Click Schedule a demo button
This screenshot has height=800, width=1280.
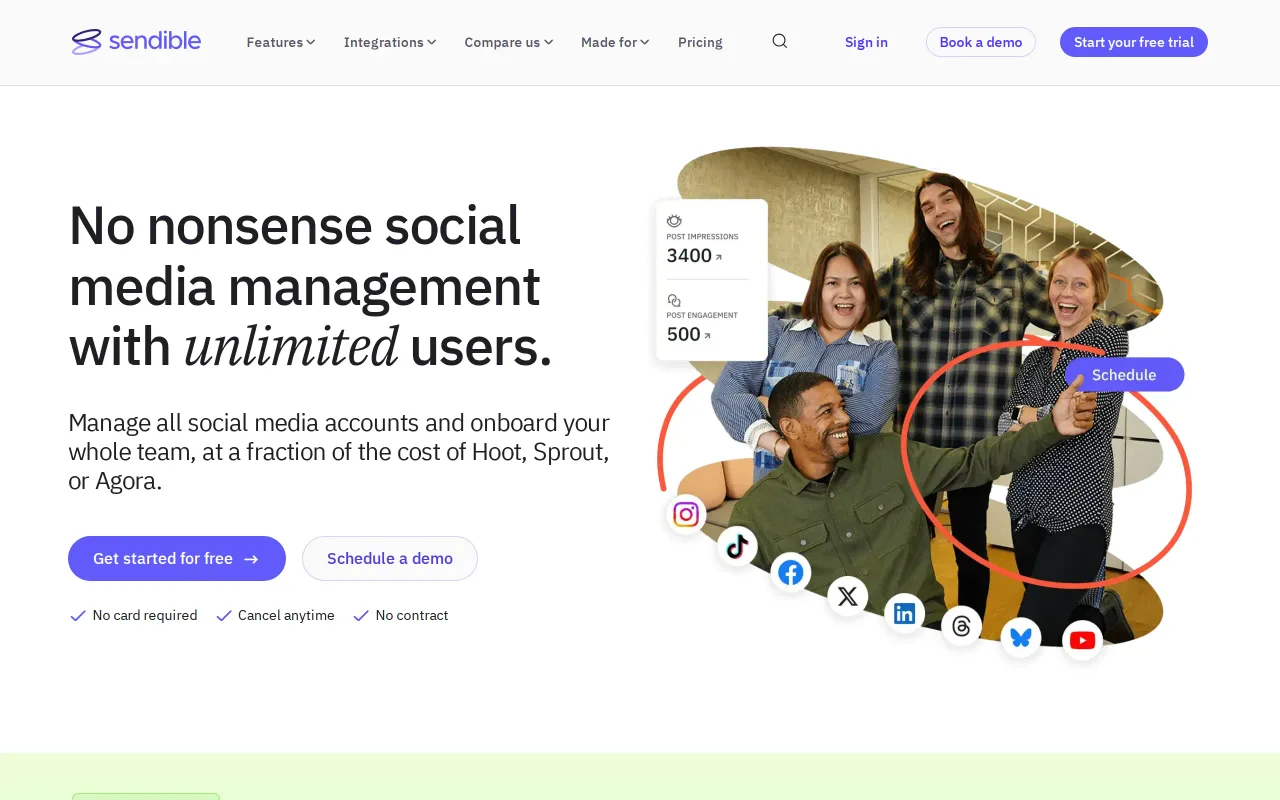(x=390, y=558)
